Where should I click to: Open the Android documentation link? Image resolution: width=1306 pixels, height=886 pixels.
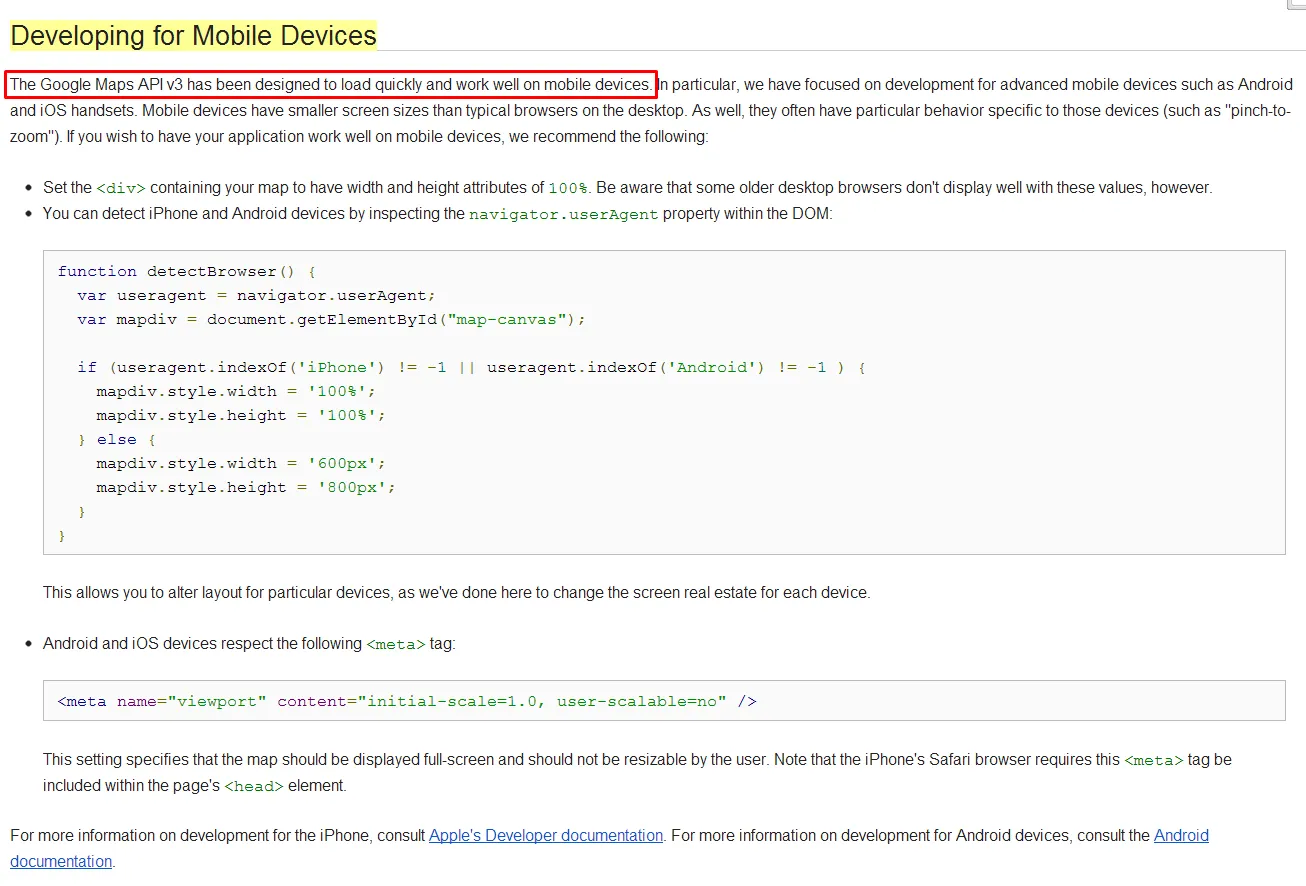(x=1181, y=835)
